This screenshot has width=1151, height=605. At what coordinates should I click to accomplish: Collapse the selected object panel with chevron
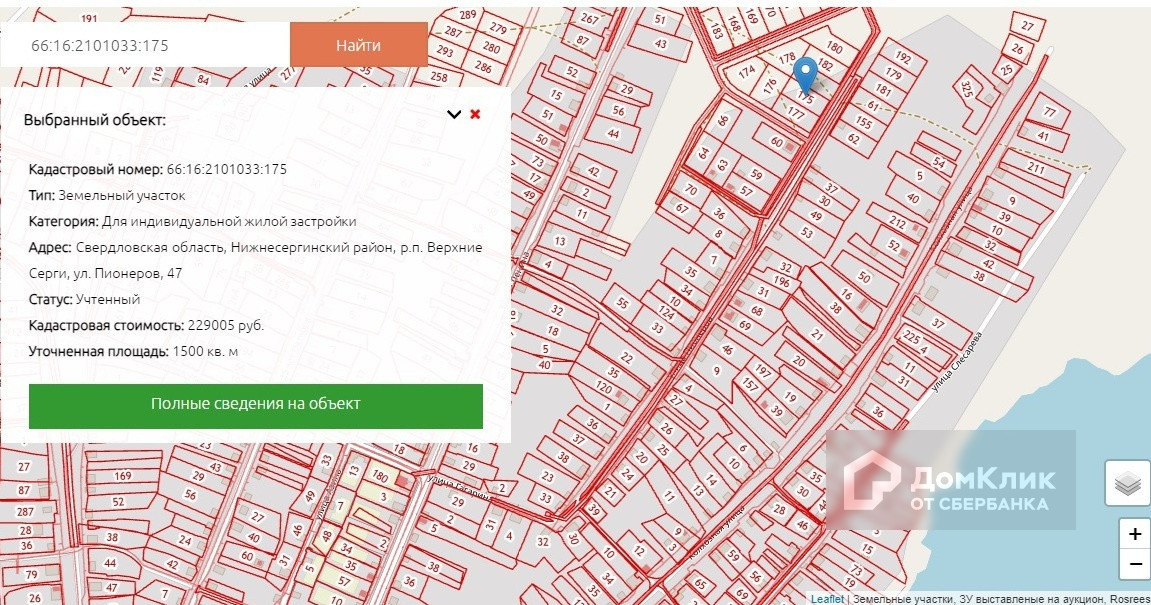pyautogui.click(x=454, y=115)
